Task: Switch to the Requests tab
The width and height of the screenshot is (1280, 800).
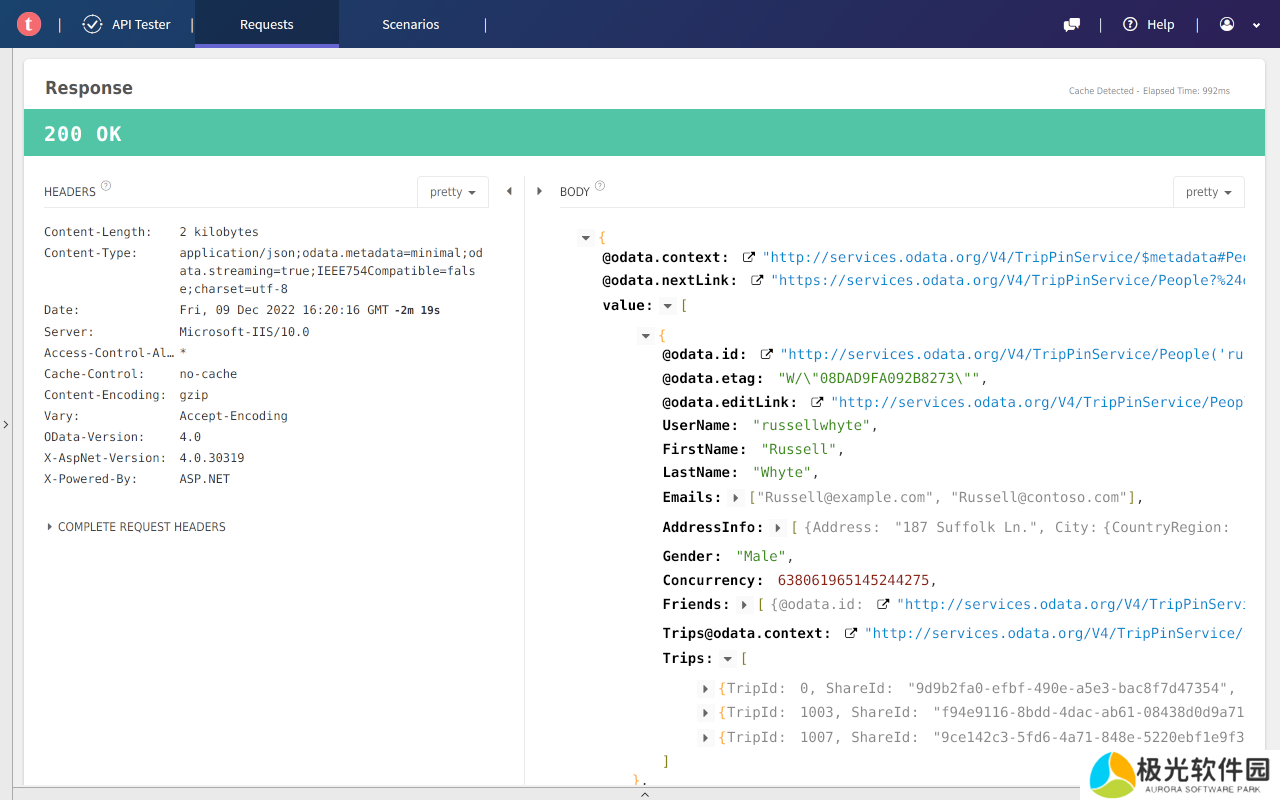Action: tap(266, 24)
